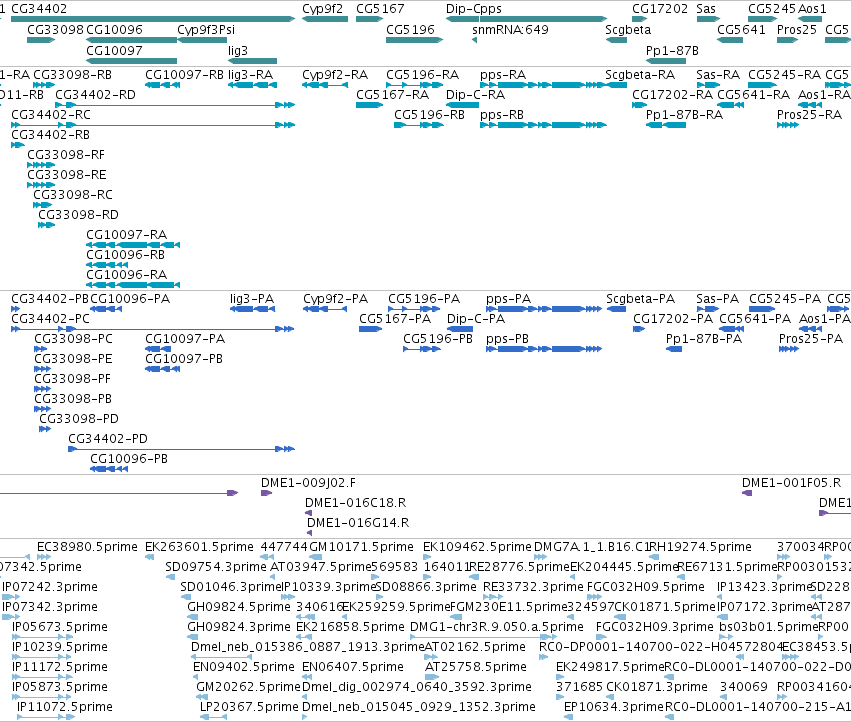Click the CG10096-RB transcript label
The width and height of the screenshot is (851, 722).
point(125,255)
